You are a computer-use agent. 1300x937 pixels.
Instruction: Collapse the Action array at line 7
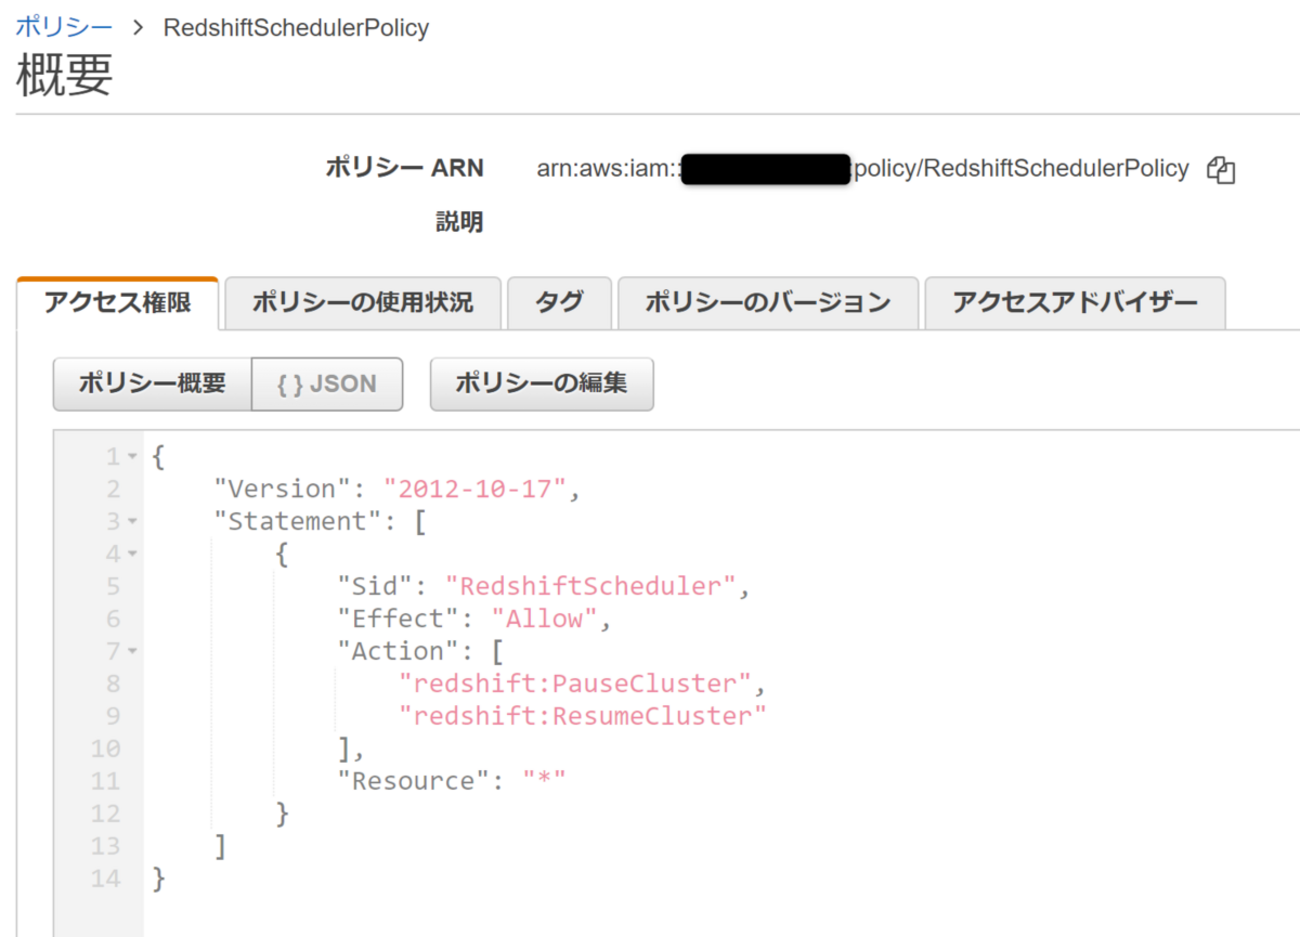(x=132, y=652)
